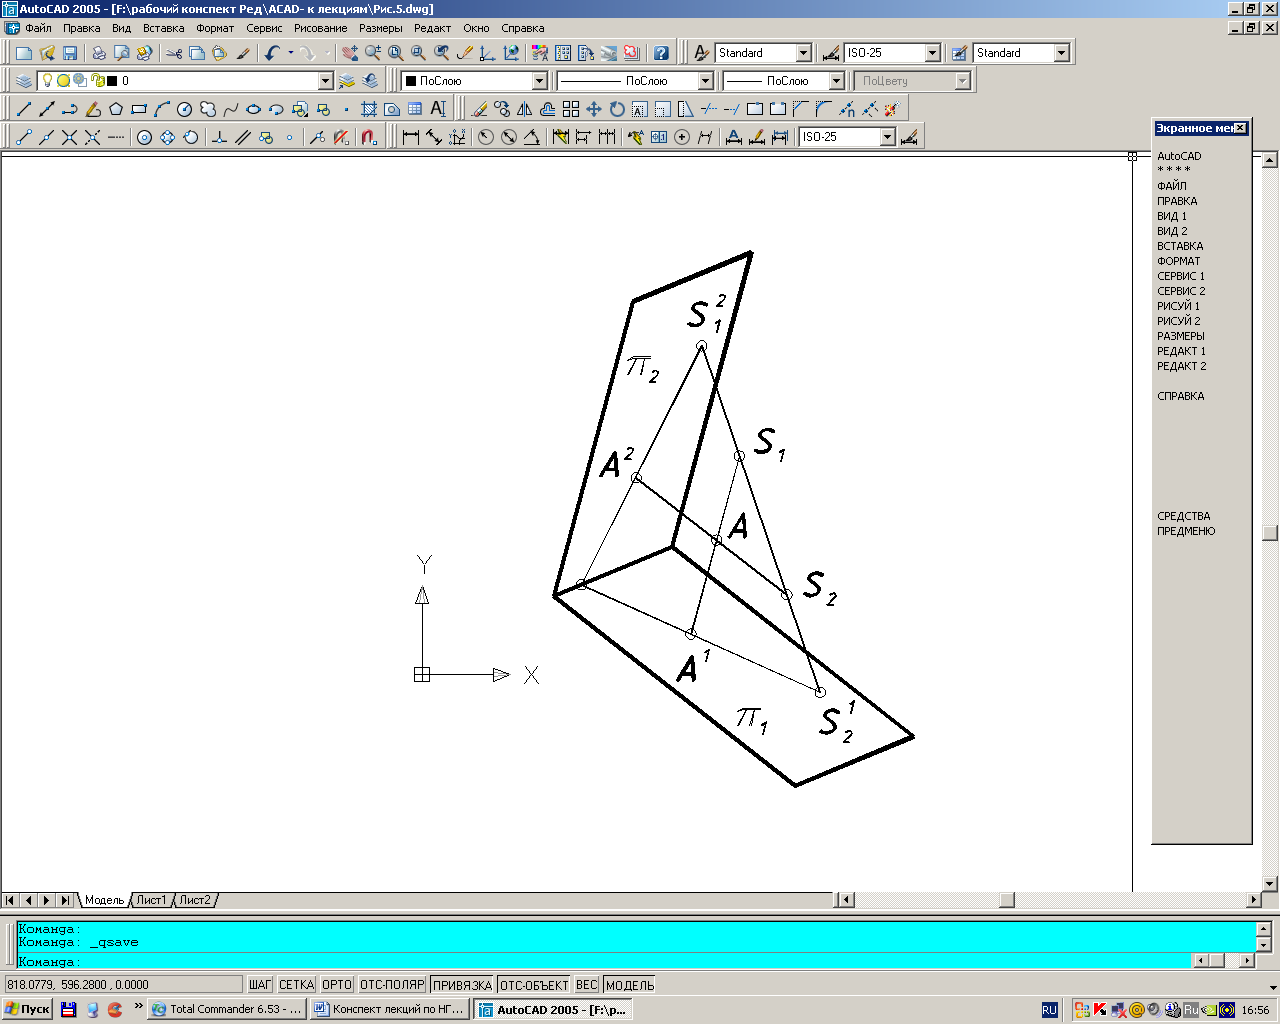Click РЕДАКТ 1 in screen menu
The height and width of the screenshot is (1024, 1280).
1181,351
